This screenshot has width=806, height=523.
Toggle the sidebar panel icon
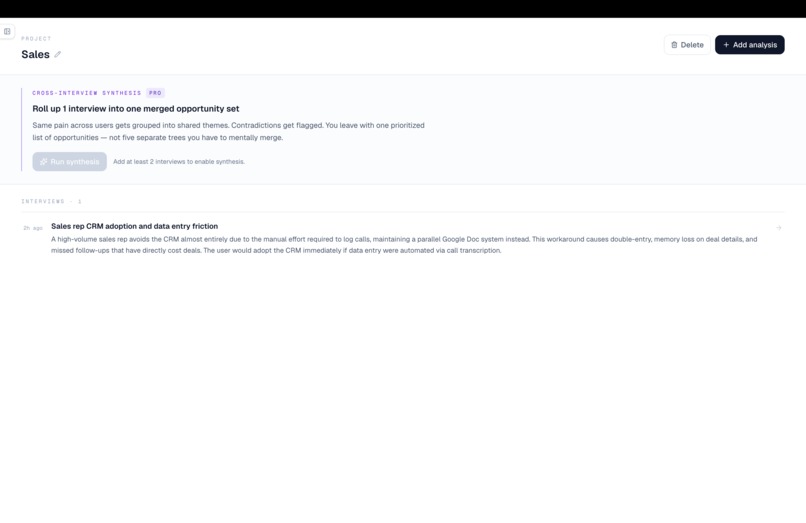pyautogui.click(x=7, y=31)
